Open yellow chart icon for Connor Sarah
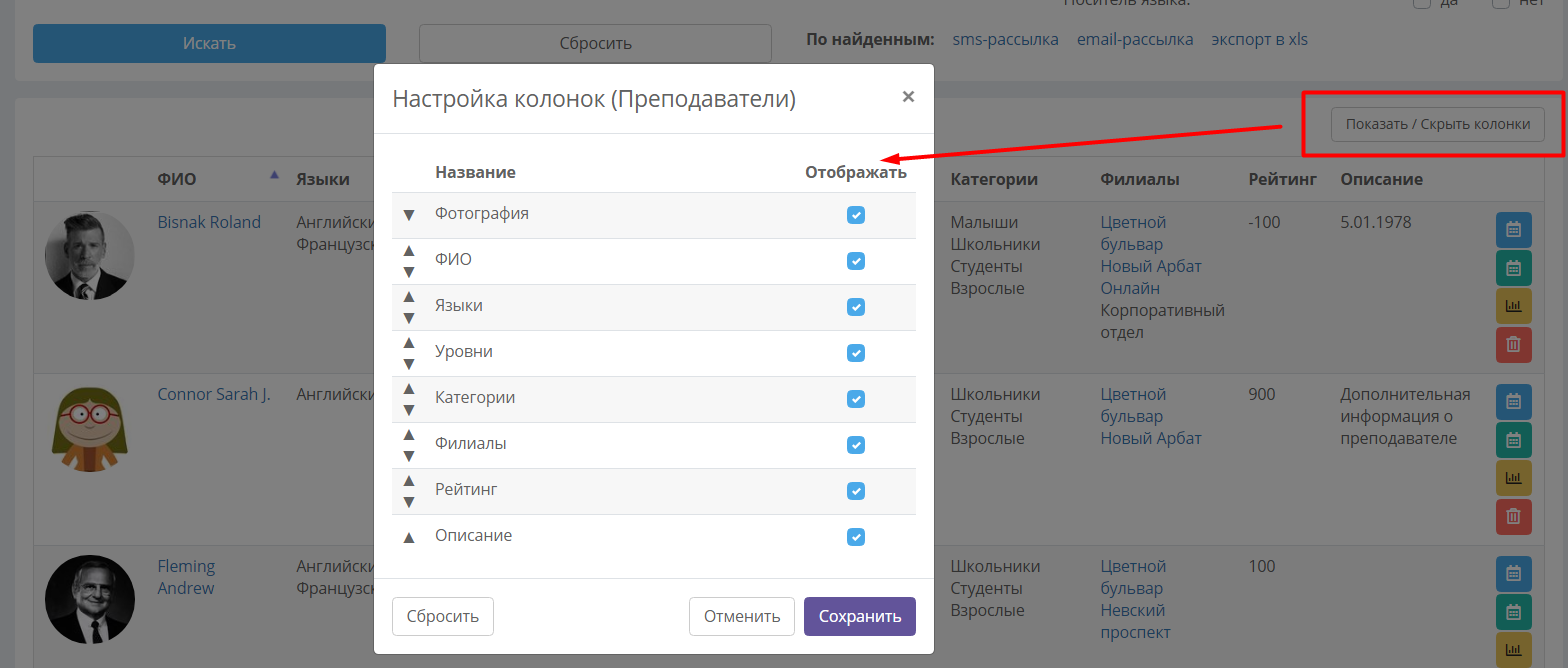Image resolution: width=1568 pixels, height=668 pixels. pyautogui.click(x=1513, y=478)
